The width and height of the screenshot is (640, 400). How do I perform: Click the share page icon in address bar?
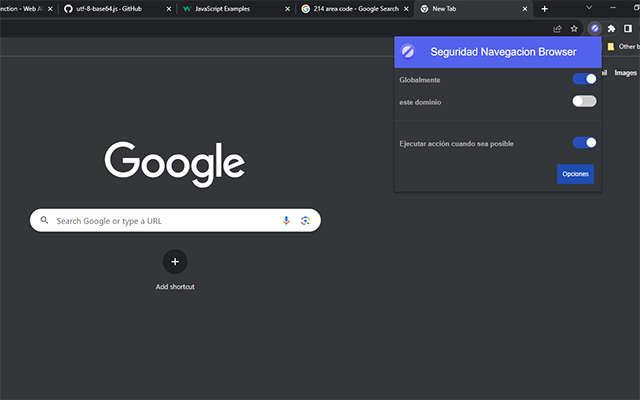557,29
